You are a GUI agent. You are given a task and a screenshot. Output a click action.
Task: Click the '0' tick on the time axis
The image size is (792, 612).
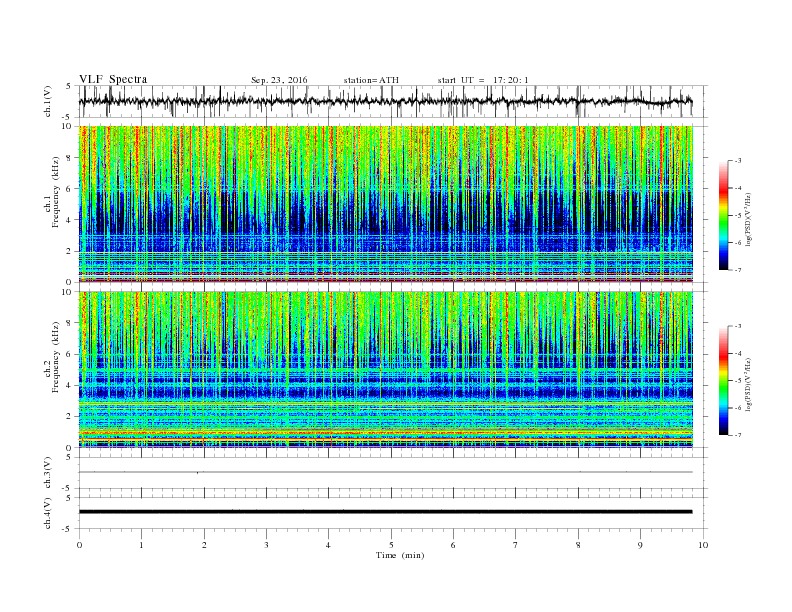79,545
